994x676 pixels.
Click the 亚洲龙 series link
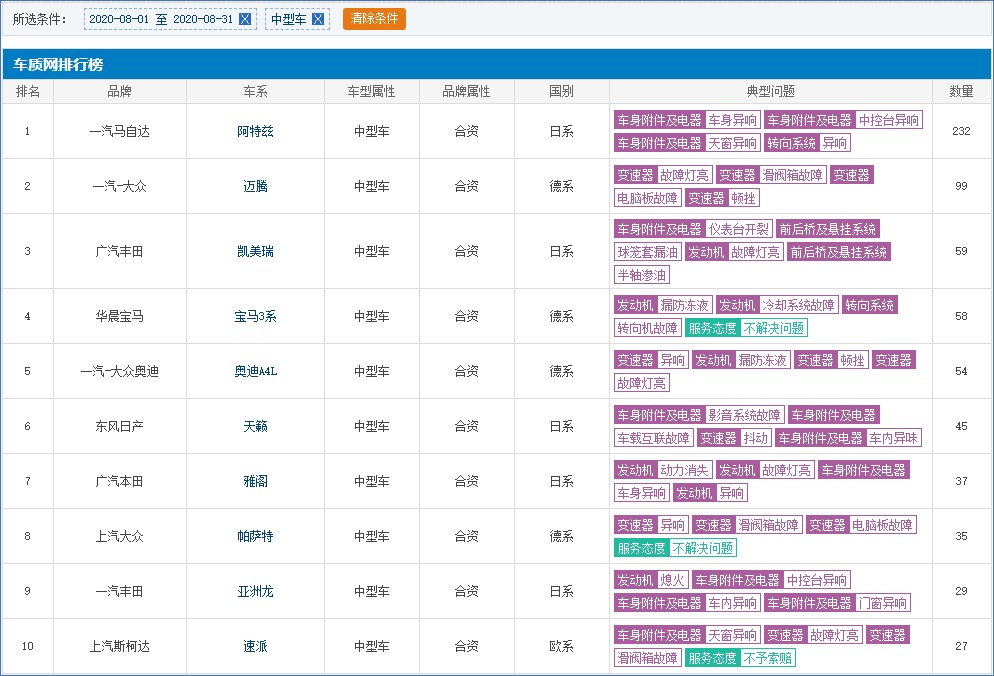click(x=255, y=591)
